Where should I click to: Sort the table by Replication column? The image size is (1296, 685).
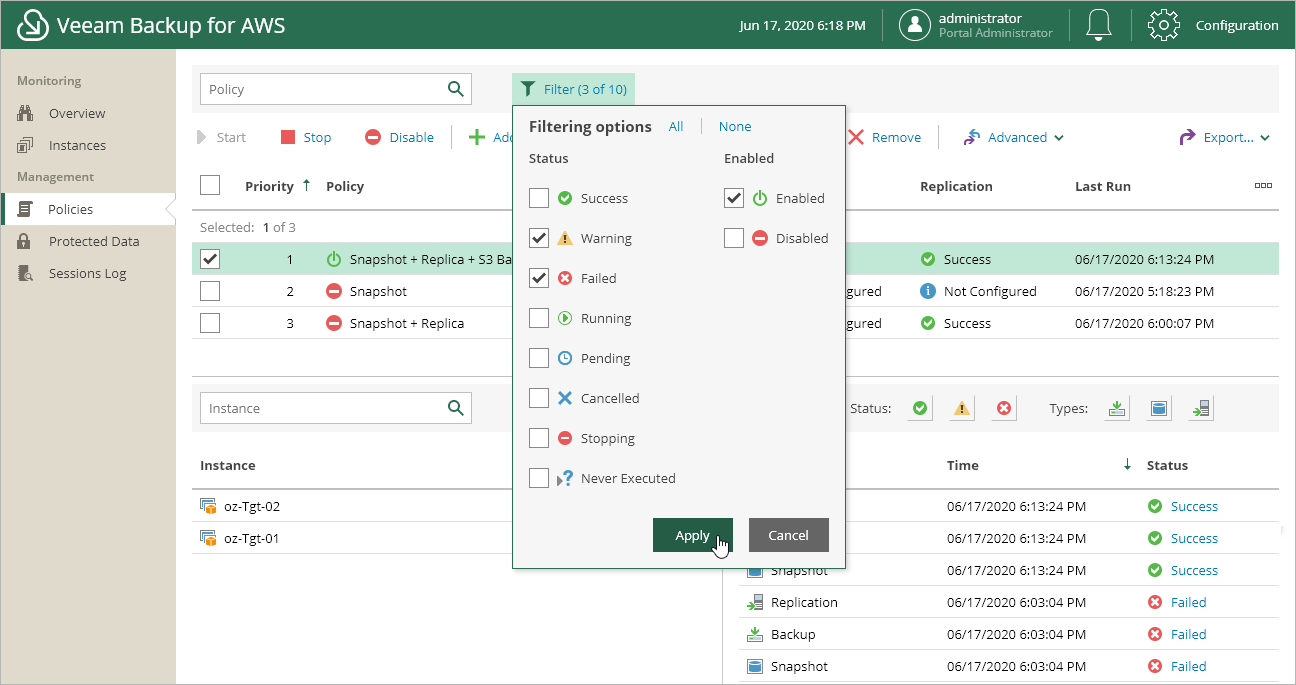(956, 186)
